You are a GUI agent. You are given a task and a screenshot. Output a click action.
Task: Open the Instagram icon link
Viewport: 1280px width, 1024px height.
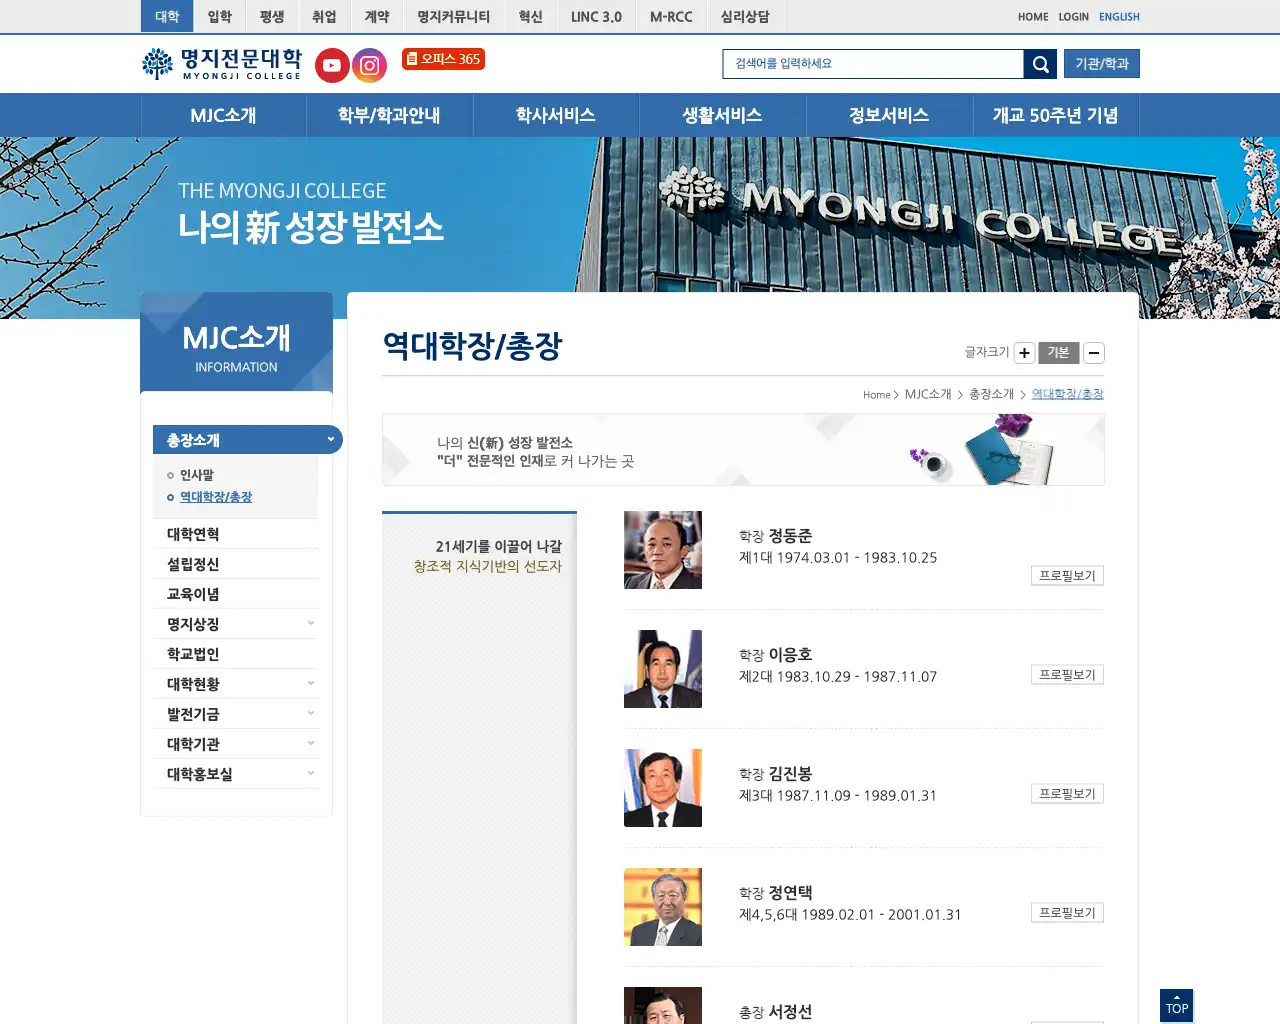point(370,66)
